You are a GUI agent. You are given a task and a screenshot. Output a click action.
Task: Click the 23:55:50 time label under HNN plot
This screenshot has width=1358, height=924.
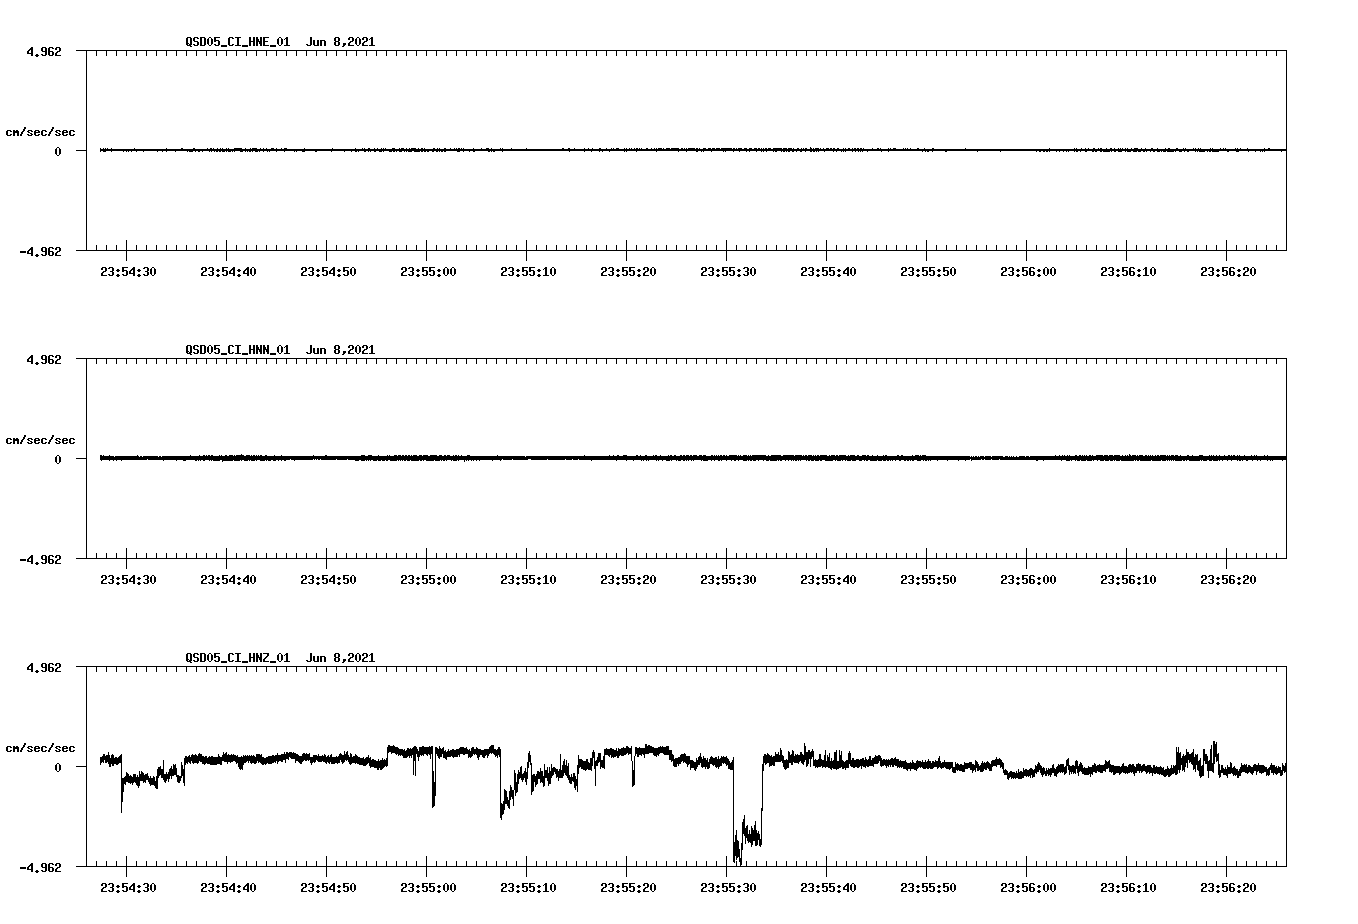(x=928, y=579)
